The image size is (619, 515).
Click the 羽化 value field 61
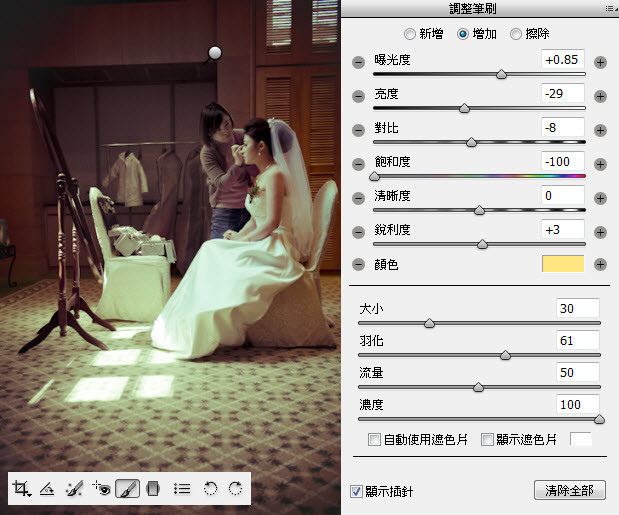[578, 340]
